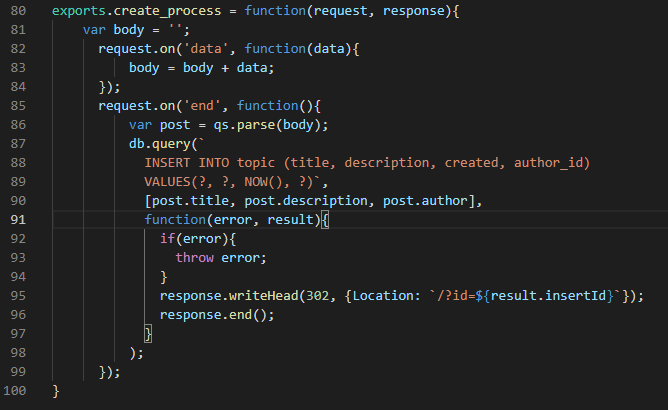The image size is (668, 410).
Task: Click '302' status code on line 95
Action: click(x=317, y=296)
